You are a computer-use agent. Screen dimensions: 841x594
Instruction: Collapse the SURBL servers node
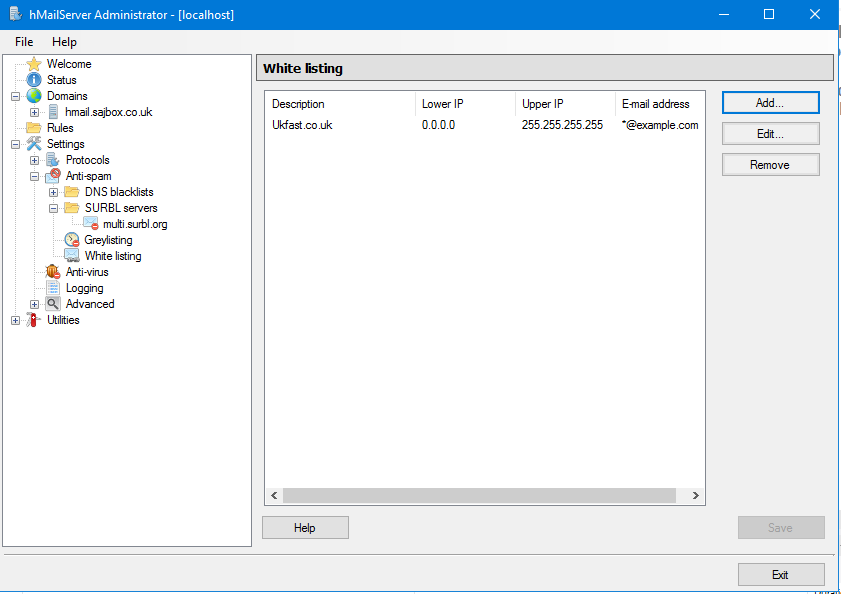pyautogui.click(x=54, y=208)
